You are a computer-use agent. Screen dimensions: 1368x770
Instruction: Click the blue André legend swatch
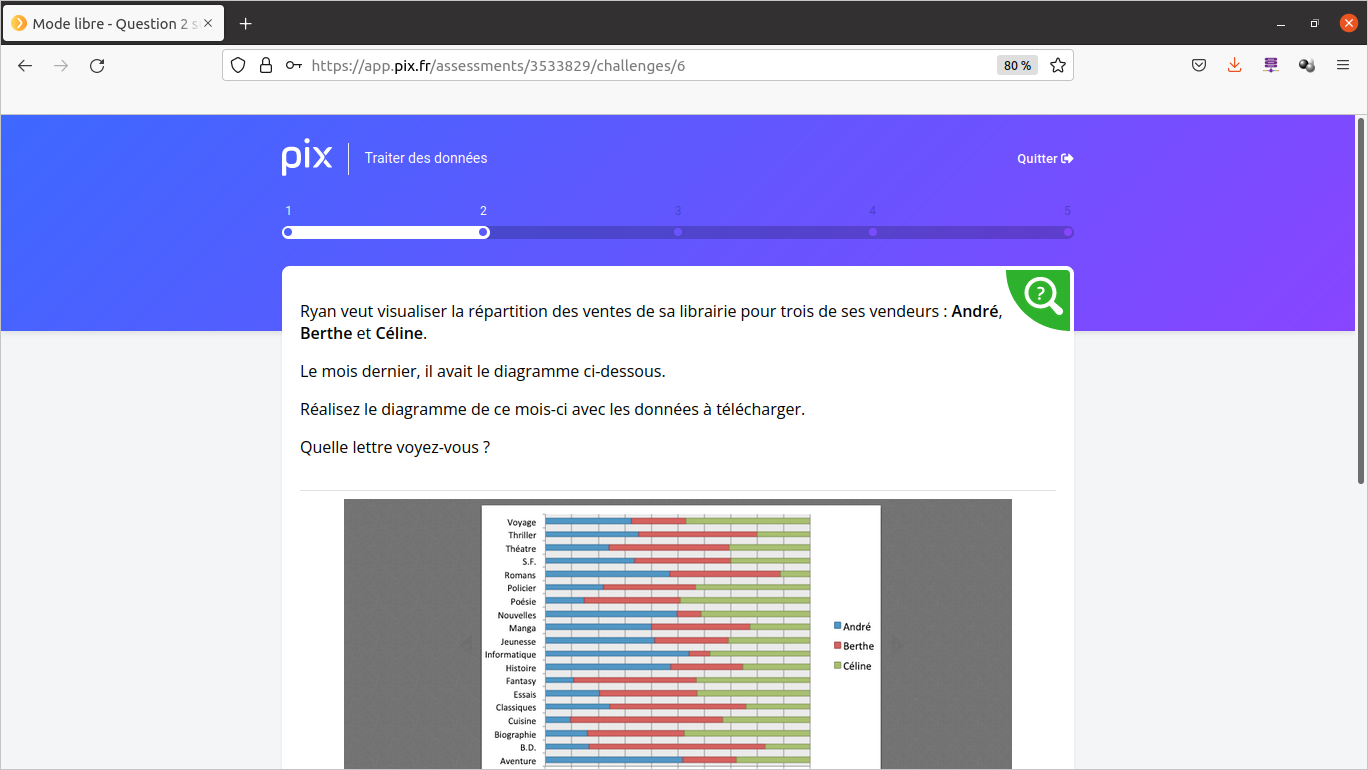838,627
